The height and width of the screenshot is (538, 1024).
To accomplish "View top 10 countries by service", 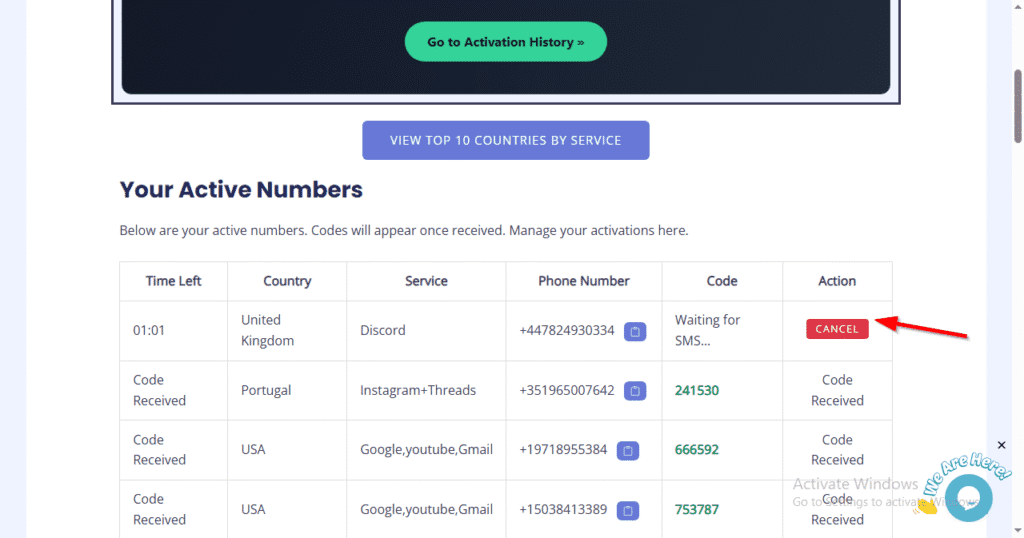I will point(505,140).
